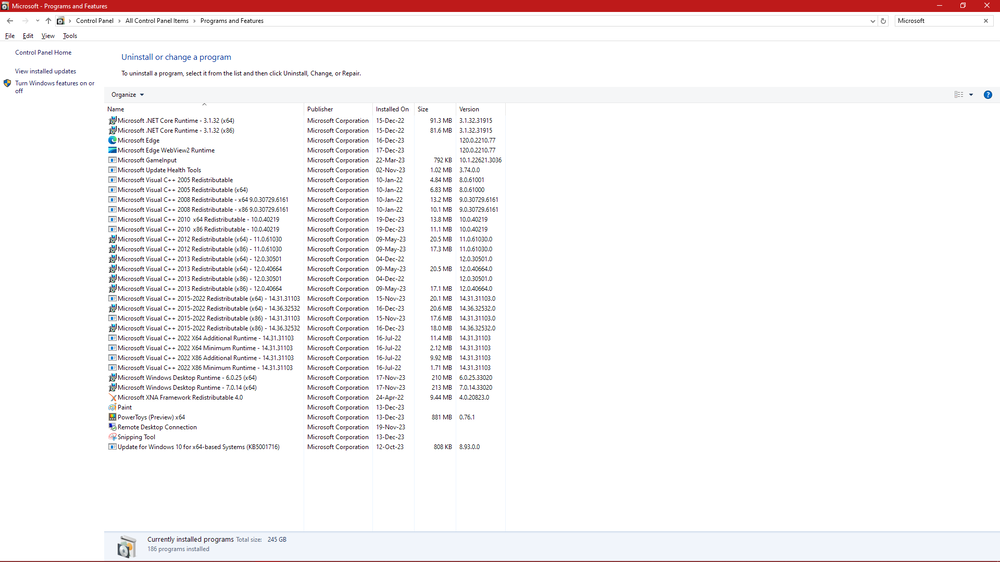Viewport: 1000px width, 562px height.
Task: Open Turn Windows features on or off
Action: [x=55, y=87]
